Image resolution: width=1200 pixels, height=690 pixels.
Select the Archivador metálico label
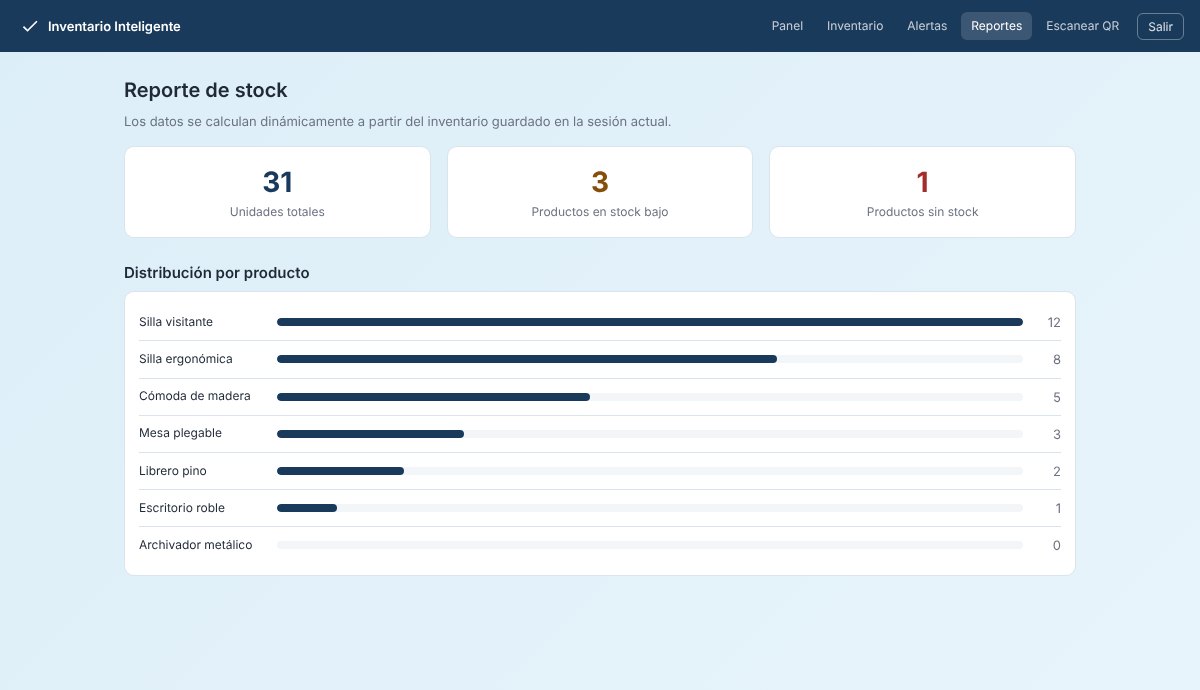[x=196, y=545]
